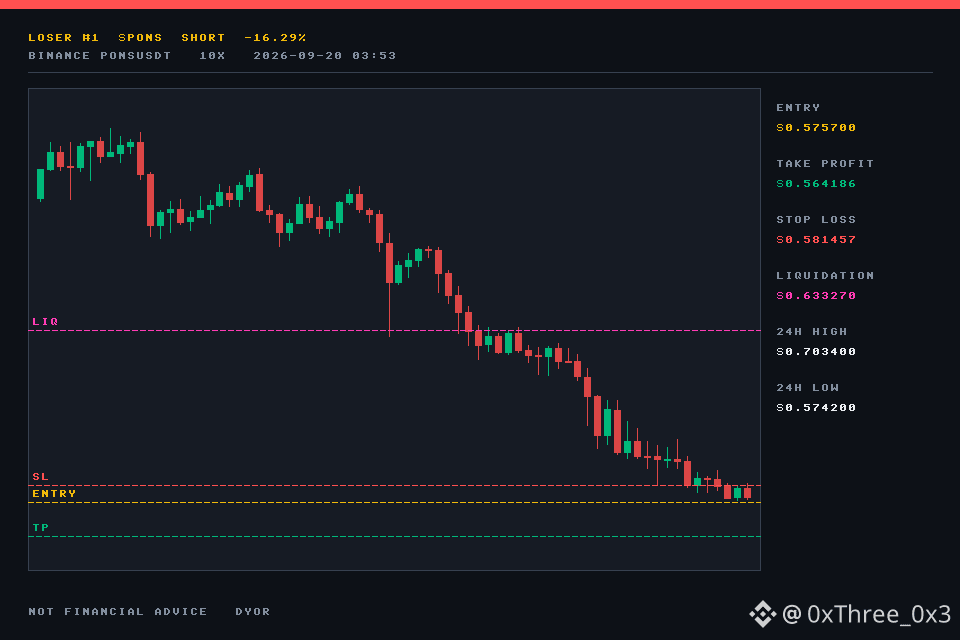960x640 pixels.
Task: Click the $PONS ticker in the header
Action: point(140,37)
